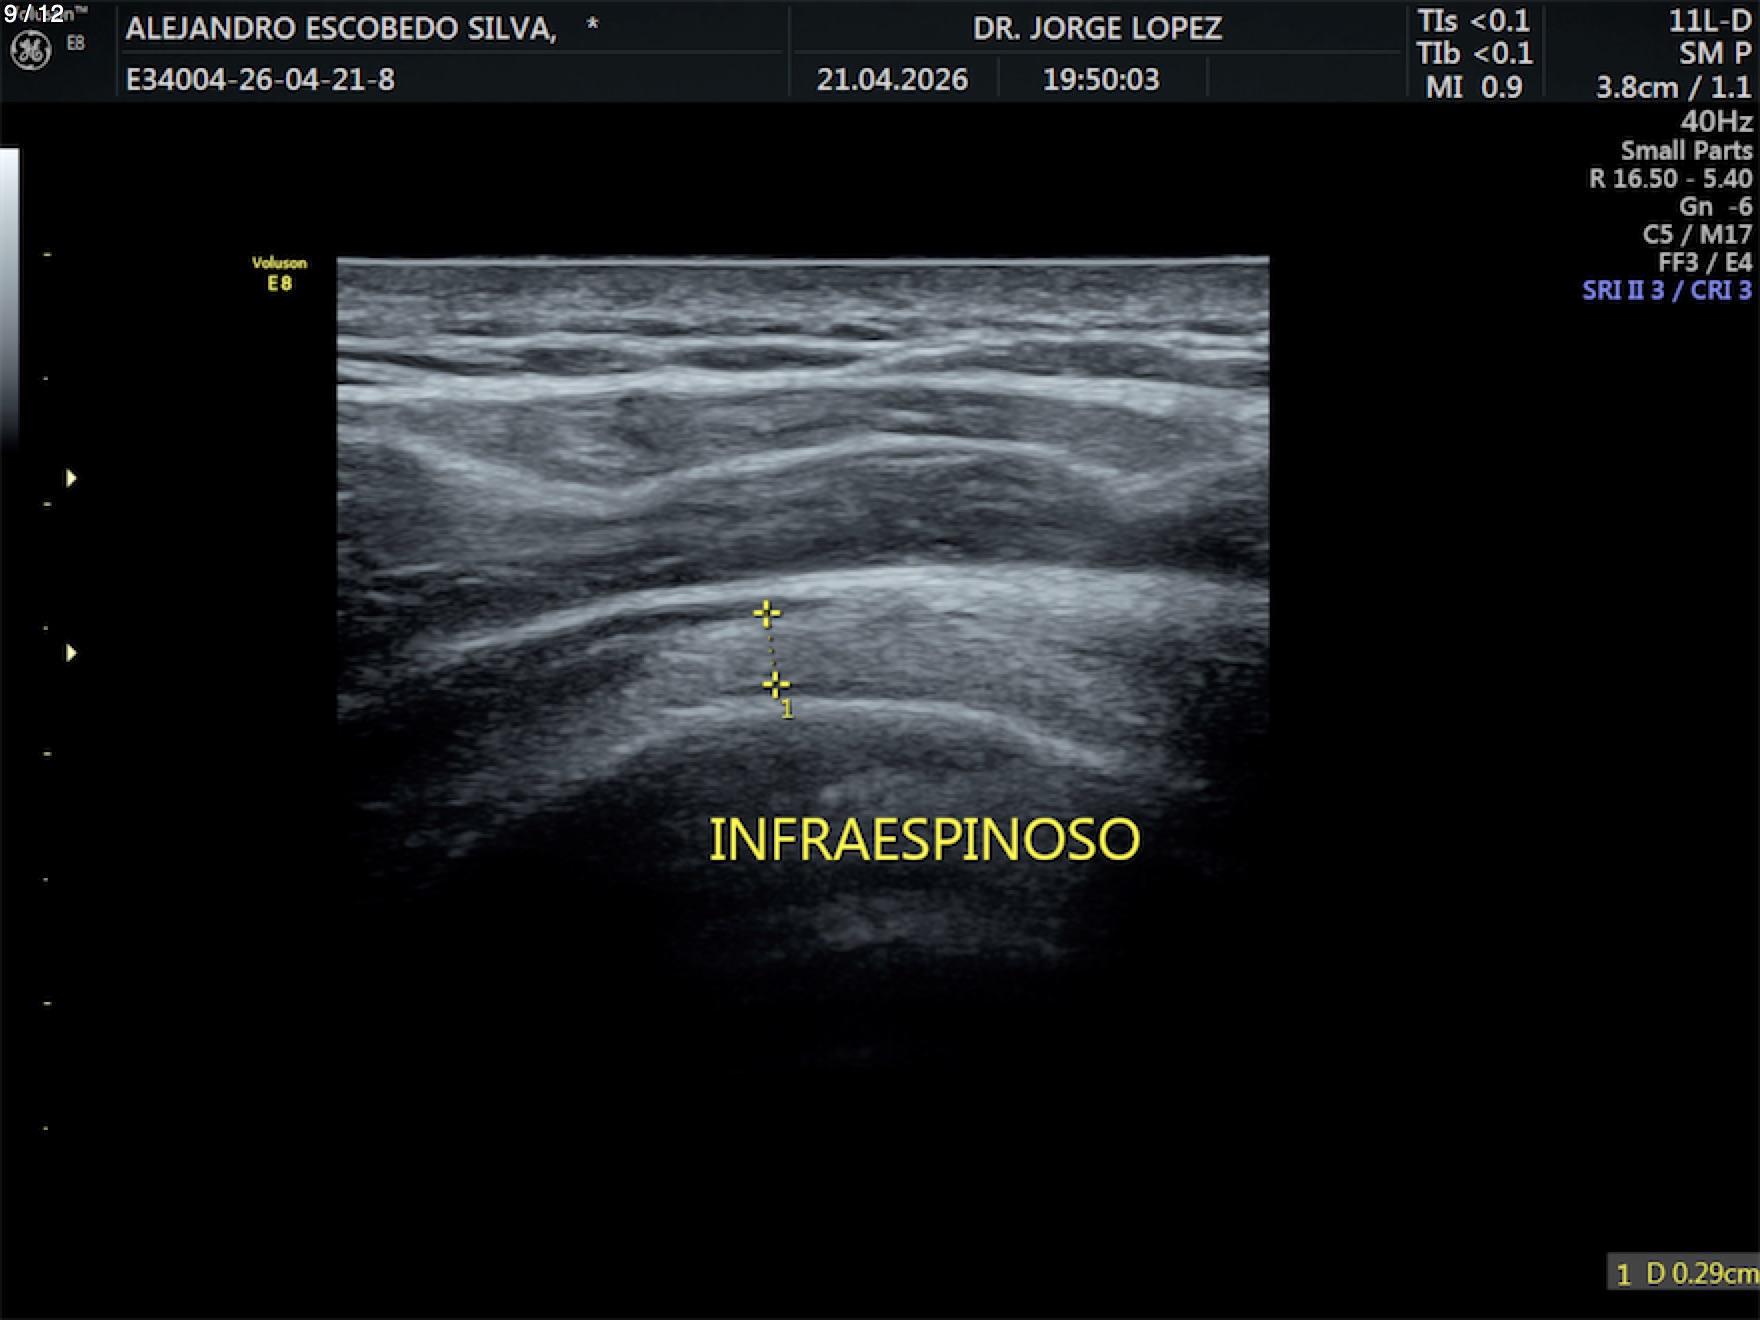The width and height of the screenshot is (1760, 1320).
Task: Click the Voluson E8 probe orientation logo
Action: [x=279, y=273]
